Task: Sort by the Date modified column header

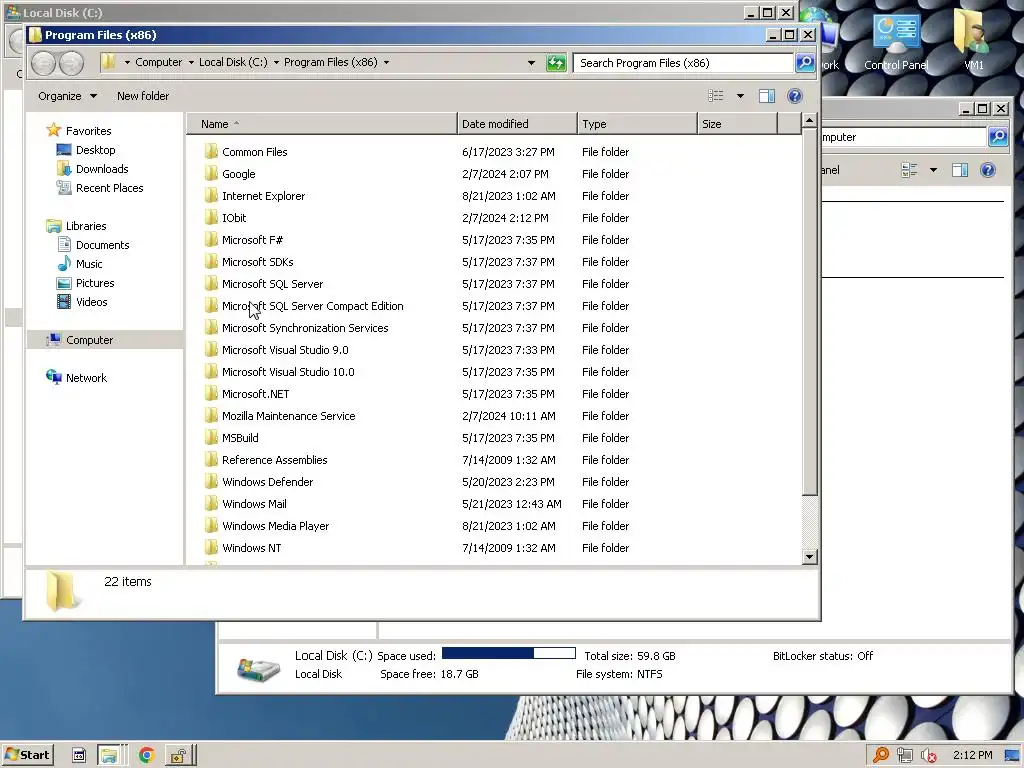Action: [x=517, y=123]
